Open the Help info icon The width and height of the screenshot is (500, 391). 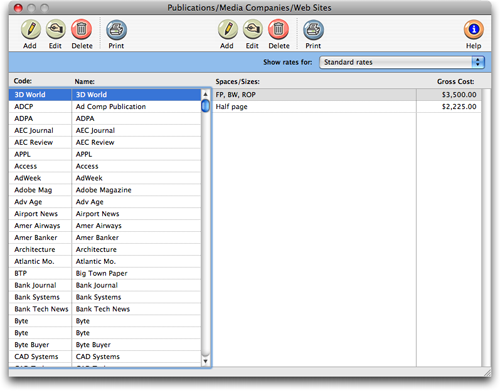tap(474, 29)
